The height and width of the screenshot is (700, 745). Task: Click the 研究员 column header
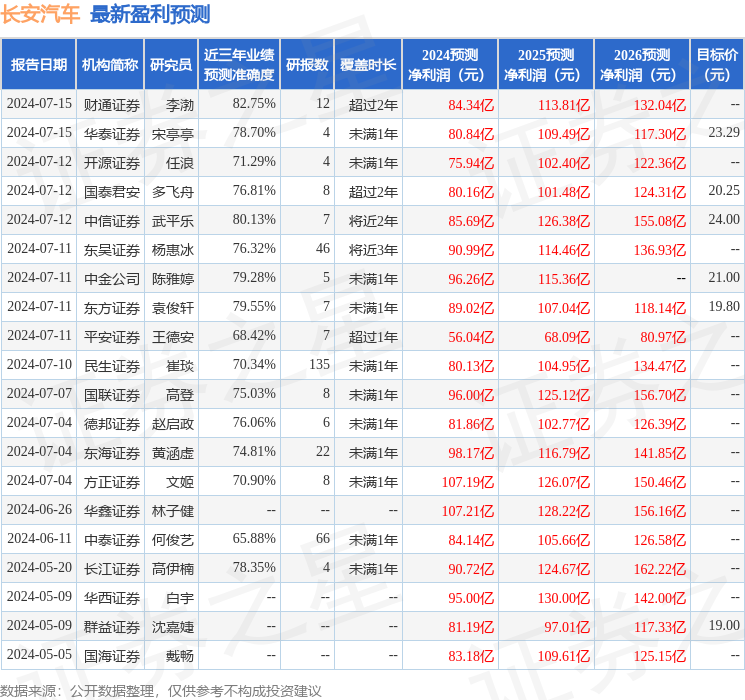point(171,65)
